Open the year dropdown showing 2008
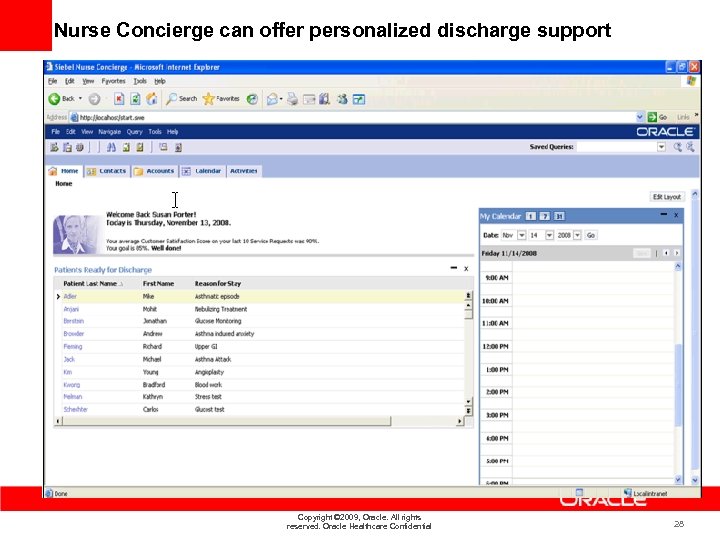Viewport: 720px width, 540px height. (577, 235)
